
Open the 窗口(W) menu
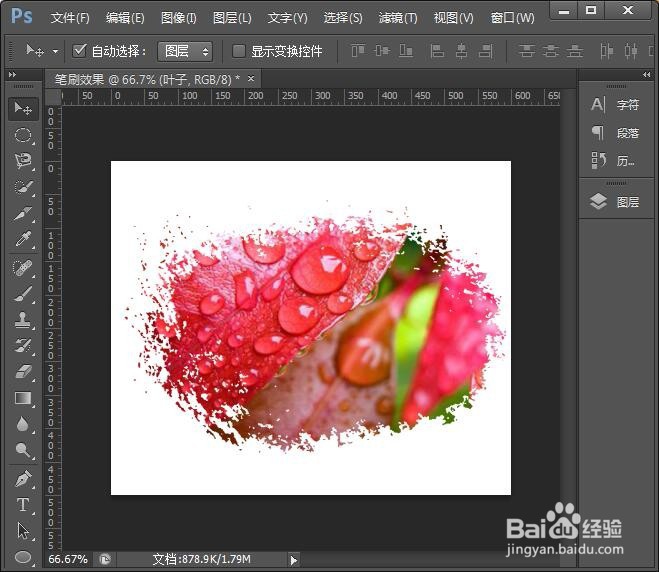512,18
